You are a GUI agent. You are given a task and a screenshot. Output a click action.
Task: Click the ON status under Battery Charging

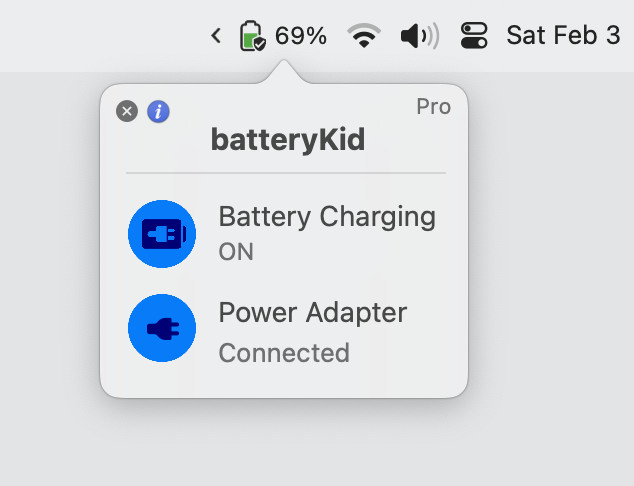click(x=236, y=251)
